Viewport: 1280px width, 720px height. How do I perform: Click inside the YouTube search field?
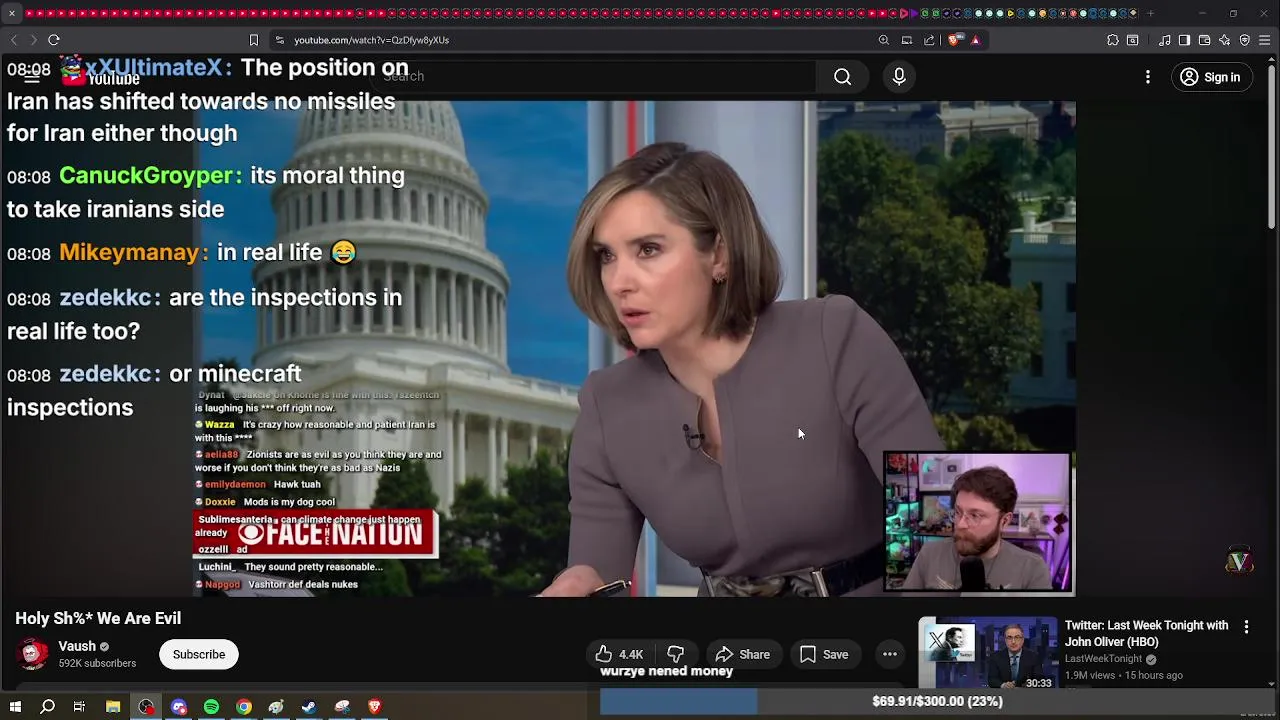(x=595, y=77)
